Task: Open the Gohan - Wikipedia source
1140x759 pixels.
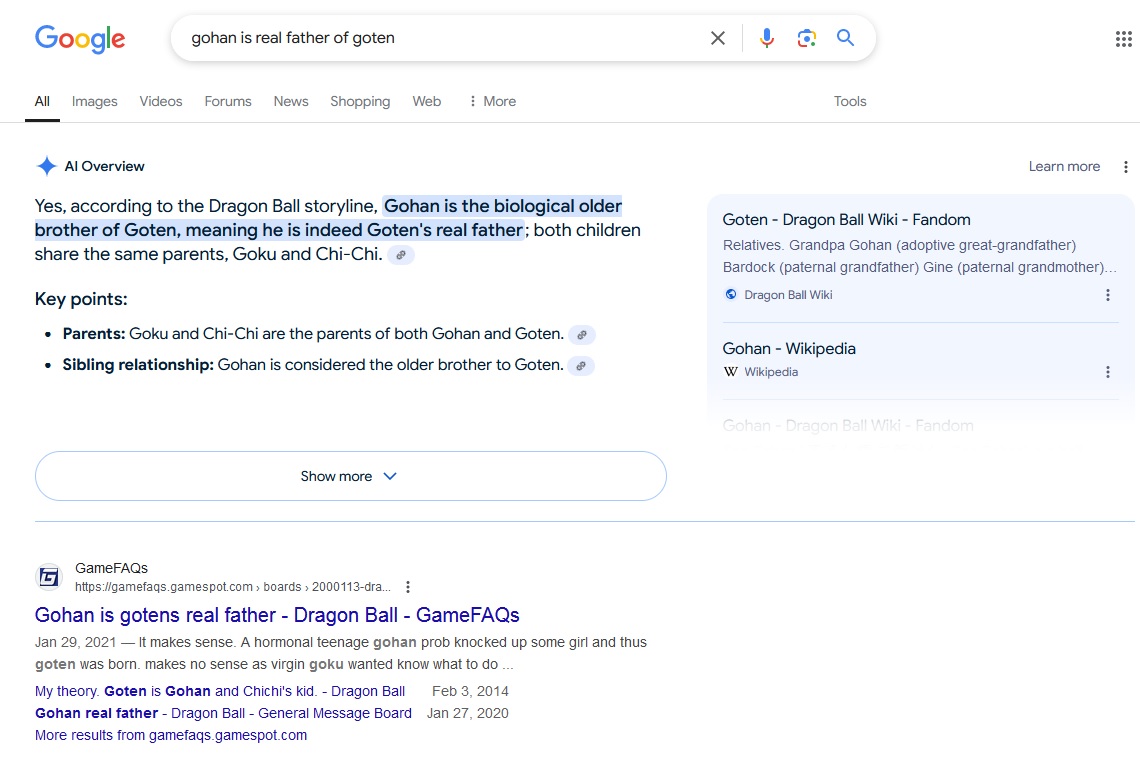Action: pos(789,348)
